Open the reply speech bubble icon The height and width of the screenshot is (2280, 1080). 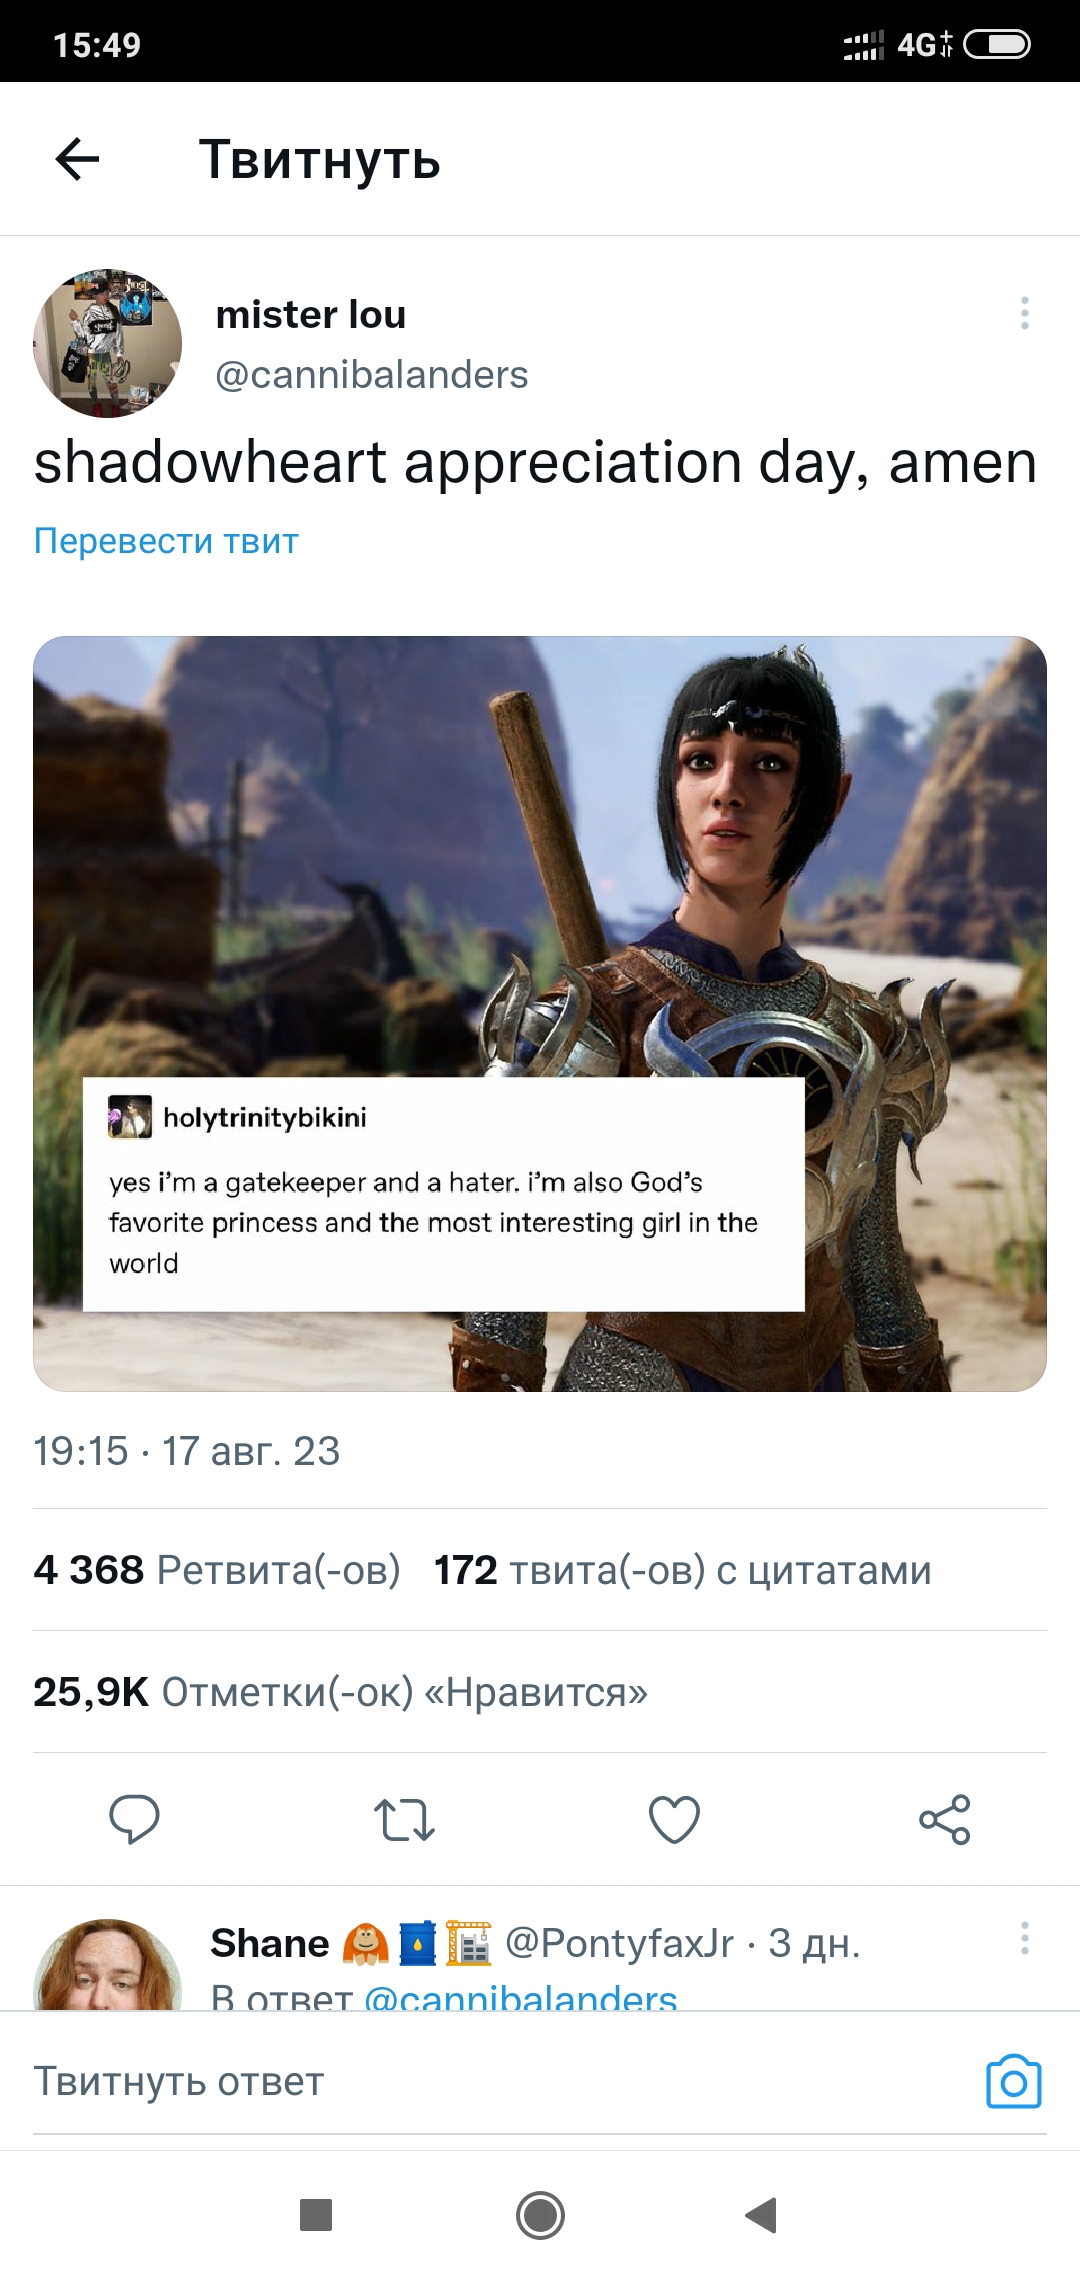[x=134, y=1819]
